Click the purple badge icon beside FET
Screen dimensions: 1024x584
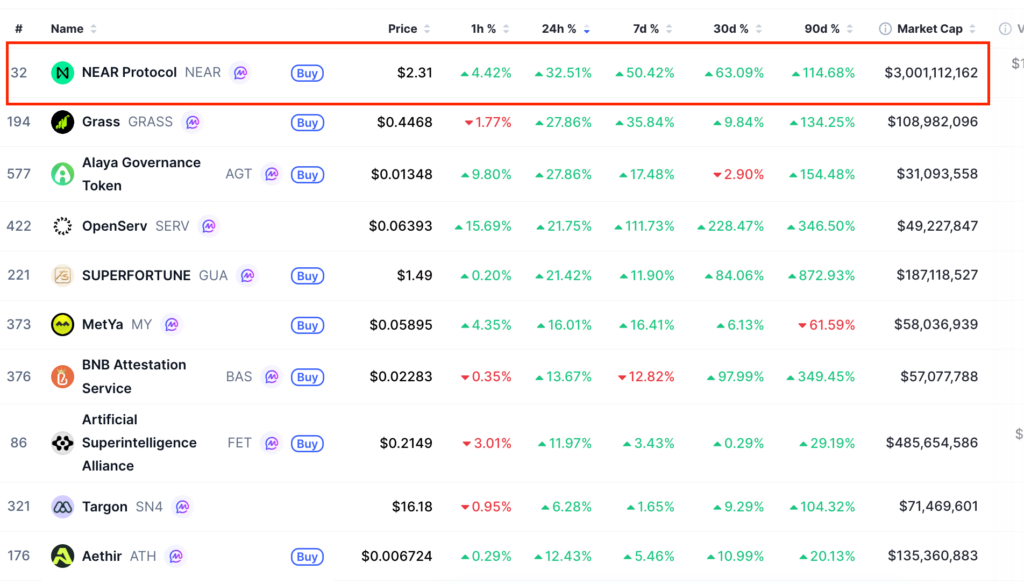pyautogui.click(x=272, y=444)
